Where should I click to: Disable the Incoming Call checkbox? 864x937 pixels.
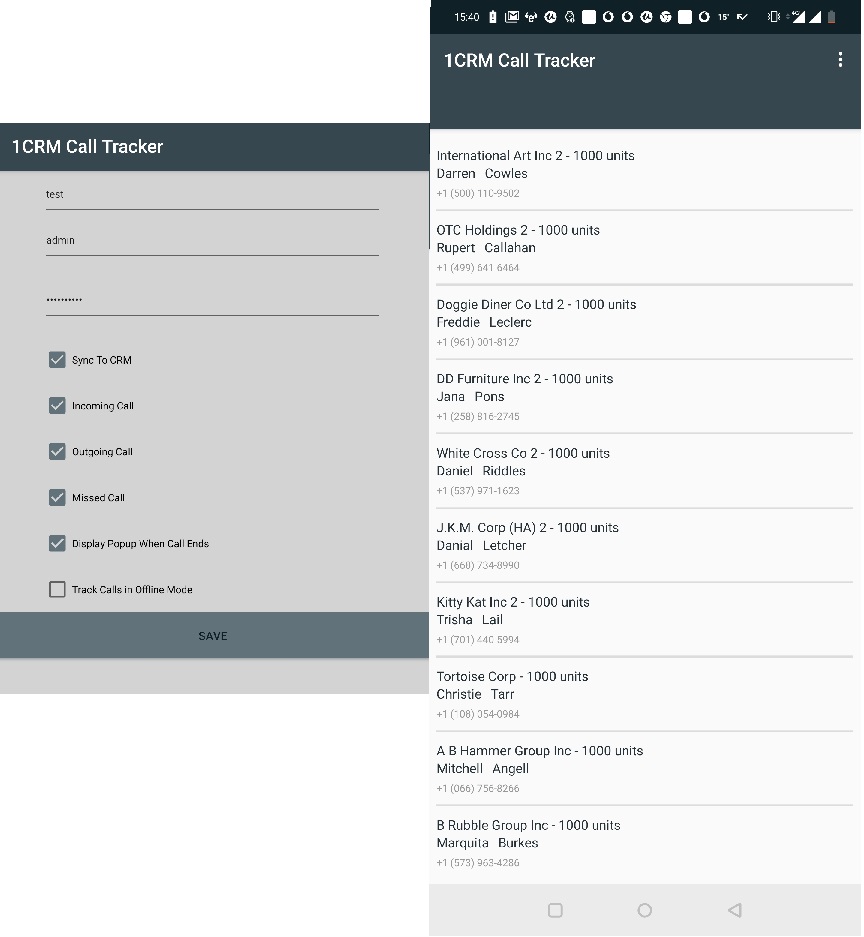(57, 406)
